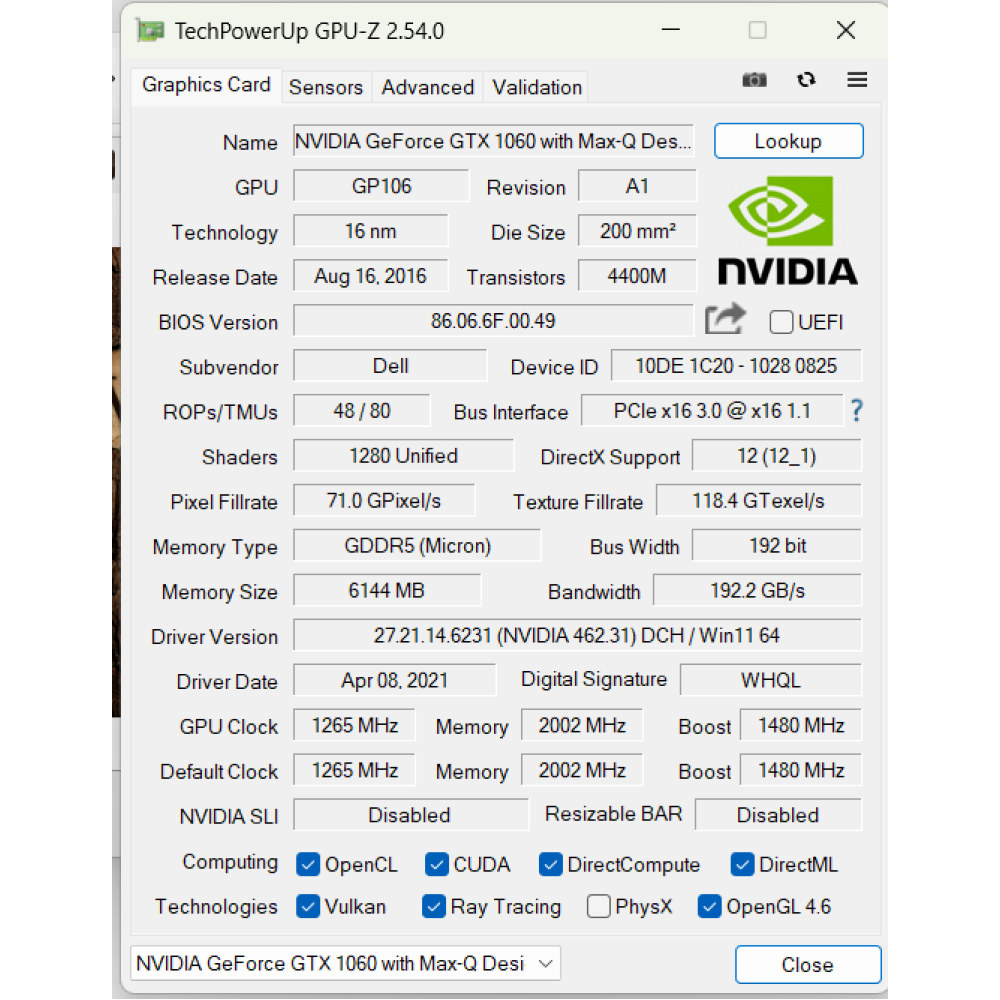1000x1000 pixels.
Task: Click the Release Date Aug 16, 2016
Action: 371,276
